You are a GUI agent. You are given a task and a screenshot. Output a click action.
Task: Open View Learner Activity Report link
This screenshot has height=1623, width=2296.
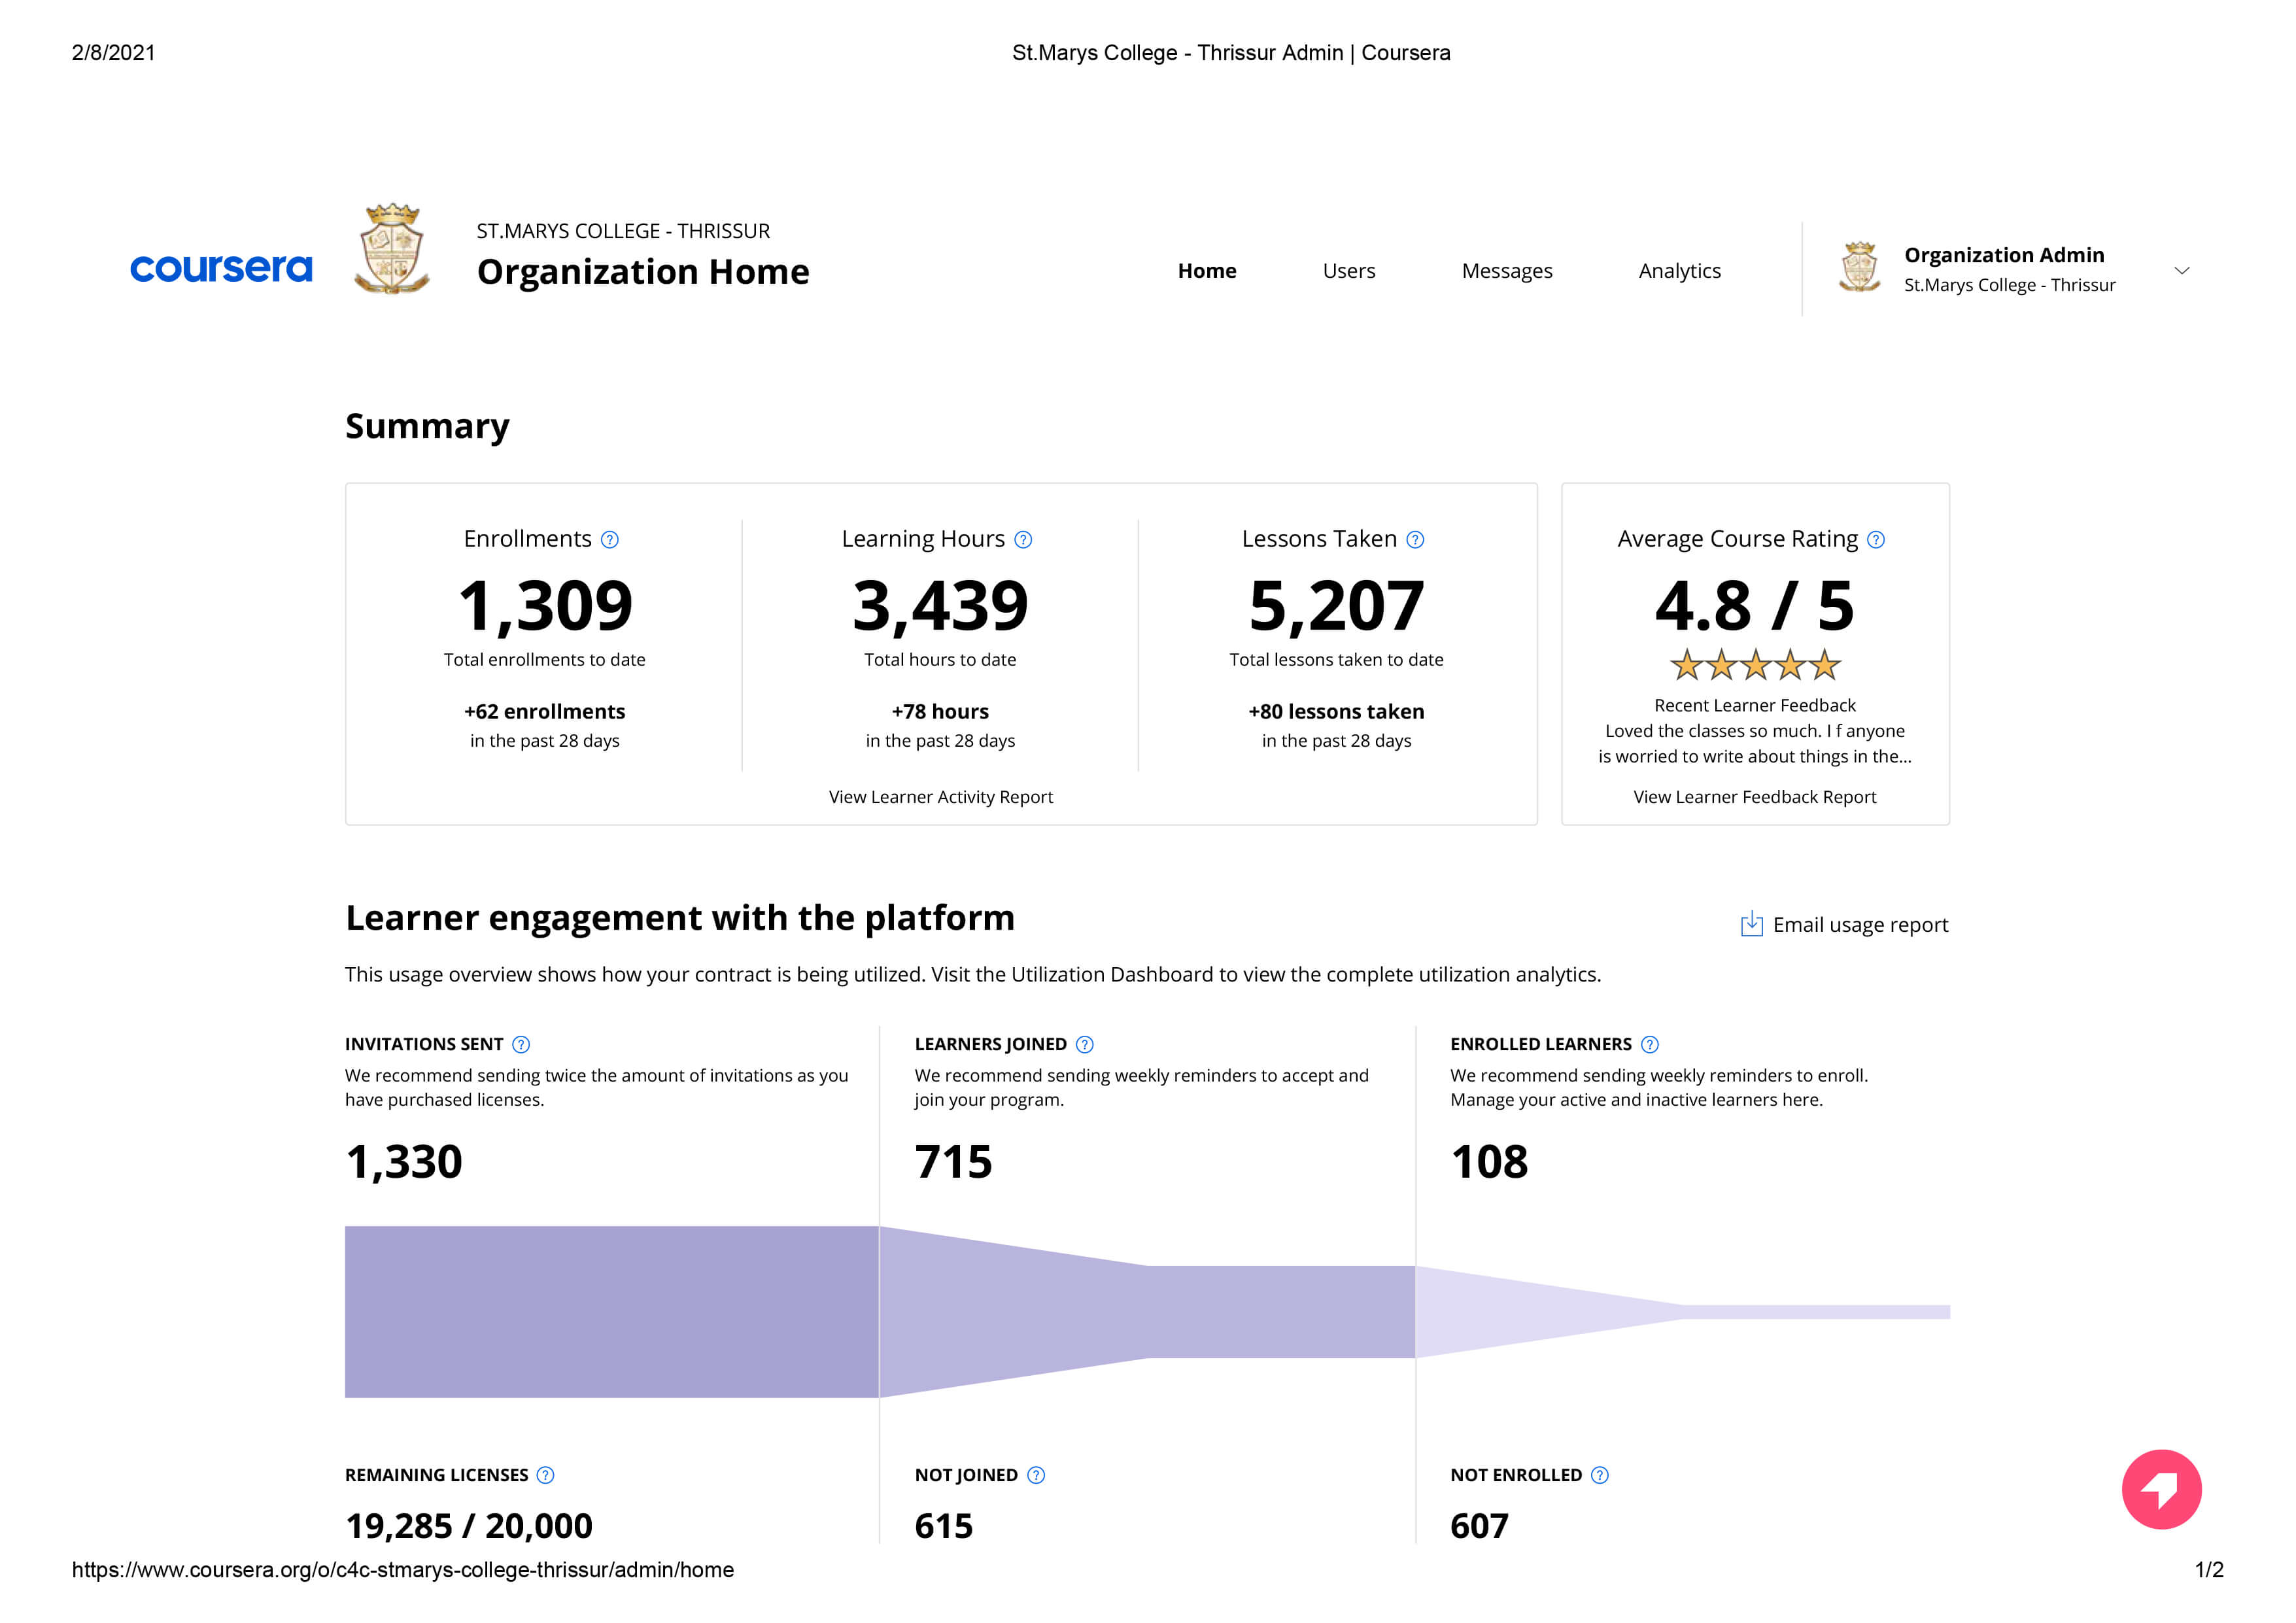click(941, 797)
